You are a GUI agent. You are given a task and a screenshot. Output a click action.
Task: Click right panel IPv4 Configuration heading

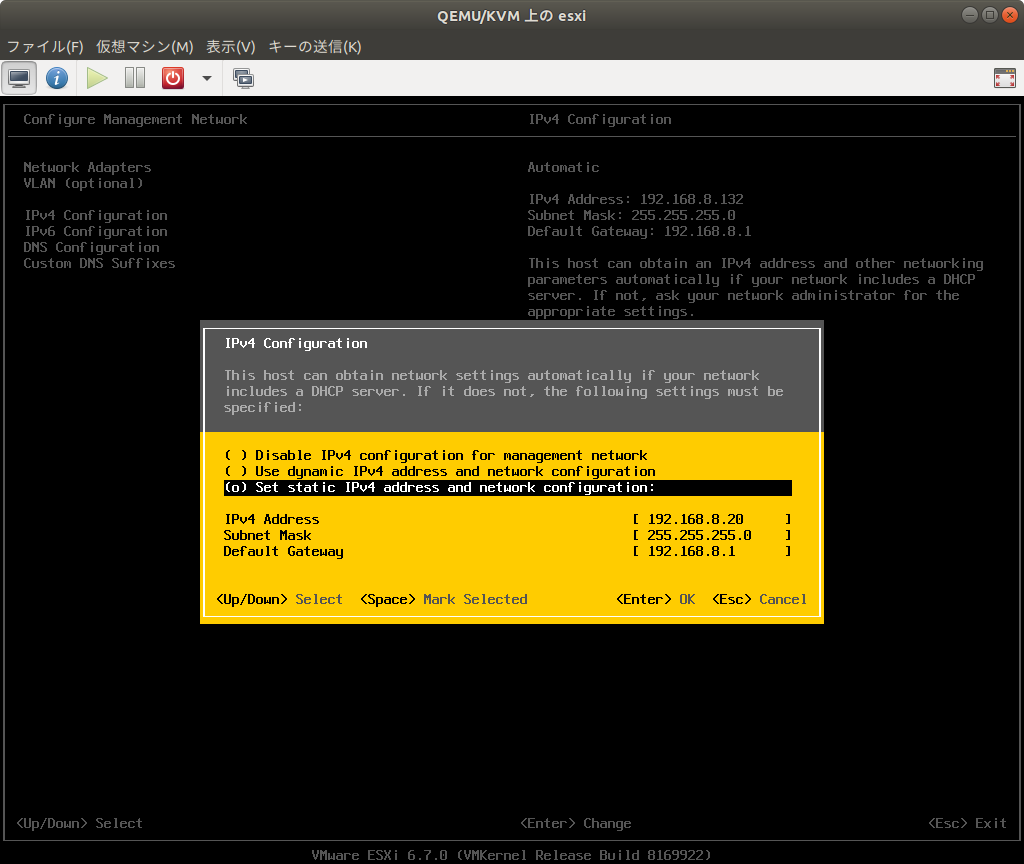tap(600, 120)
